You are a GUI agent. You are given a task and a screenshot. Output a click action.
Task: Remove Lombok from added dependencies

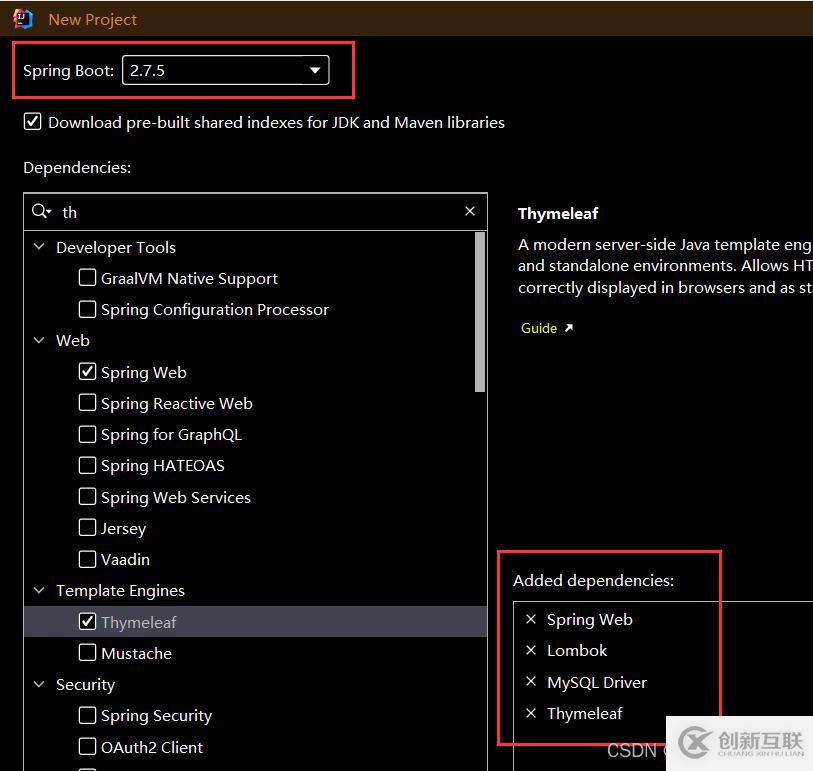(x=531, y=650)
